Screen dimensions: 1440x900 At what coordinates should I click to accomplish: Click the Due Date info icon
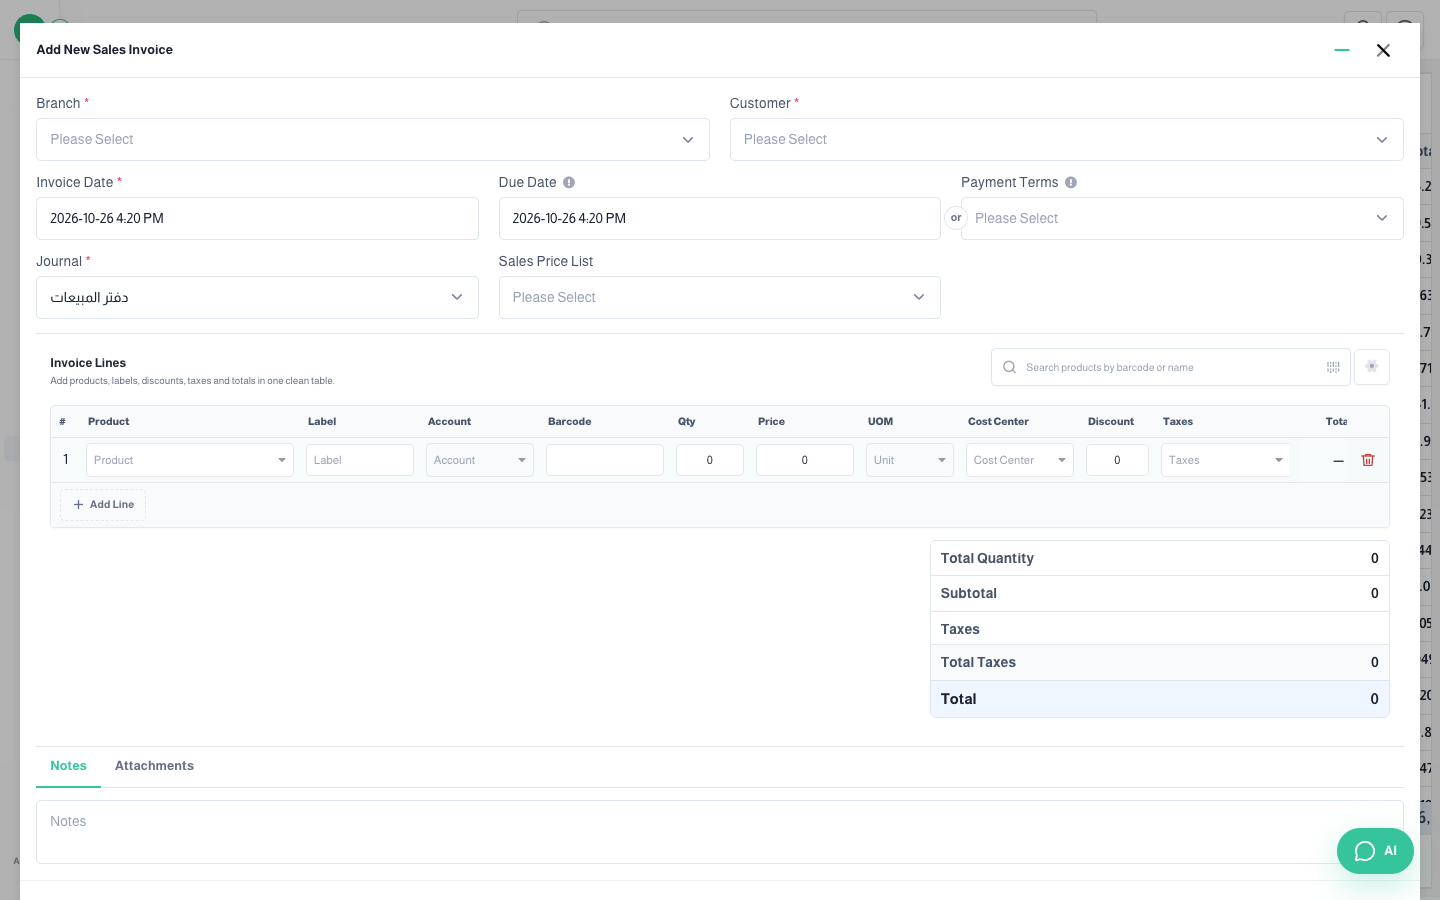569,182
